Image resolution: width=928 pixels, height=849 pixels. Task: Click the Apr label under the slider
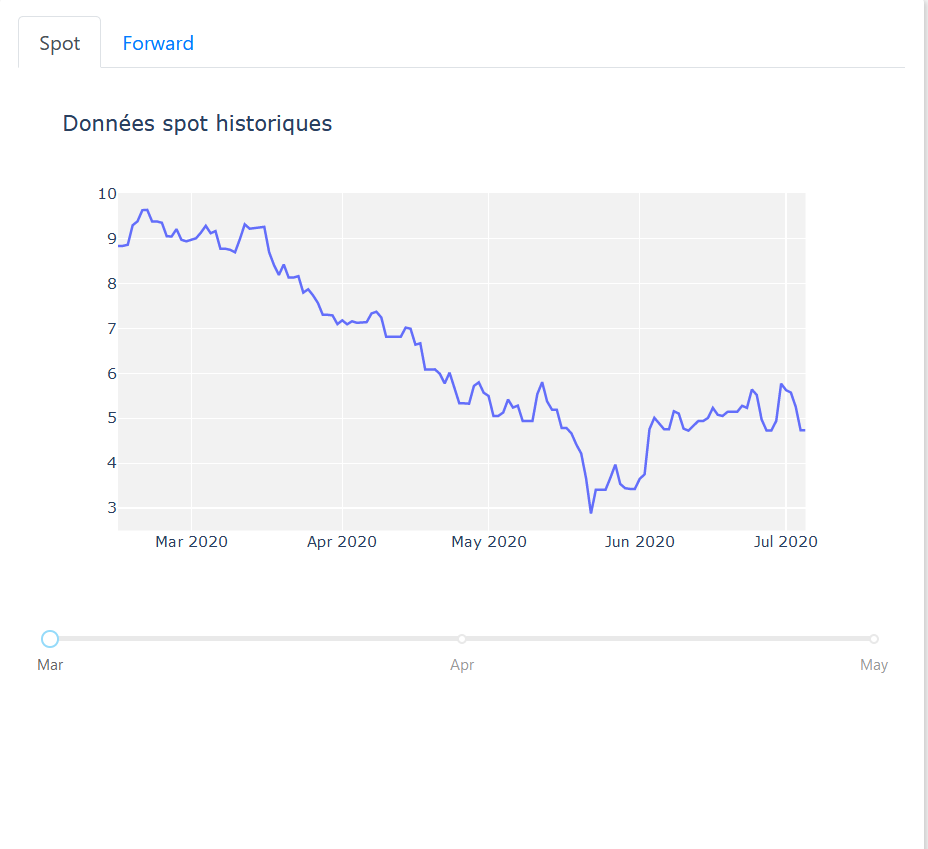click(x=462, y=665)
